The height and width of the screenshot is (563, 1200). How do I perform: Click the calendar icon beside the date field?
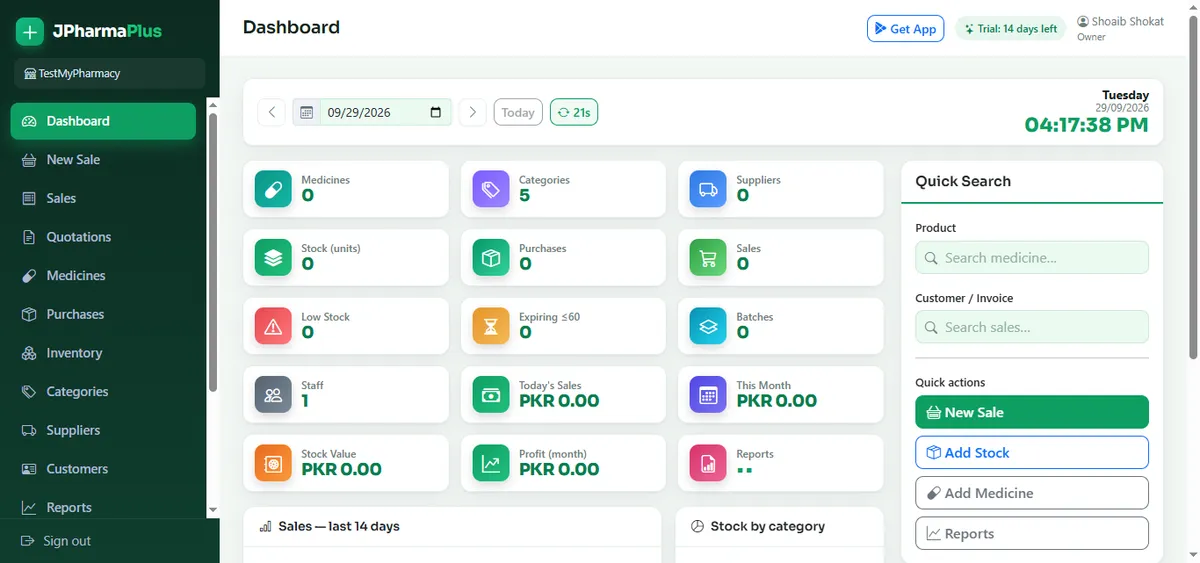(x=307, y=112)
